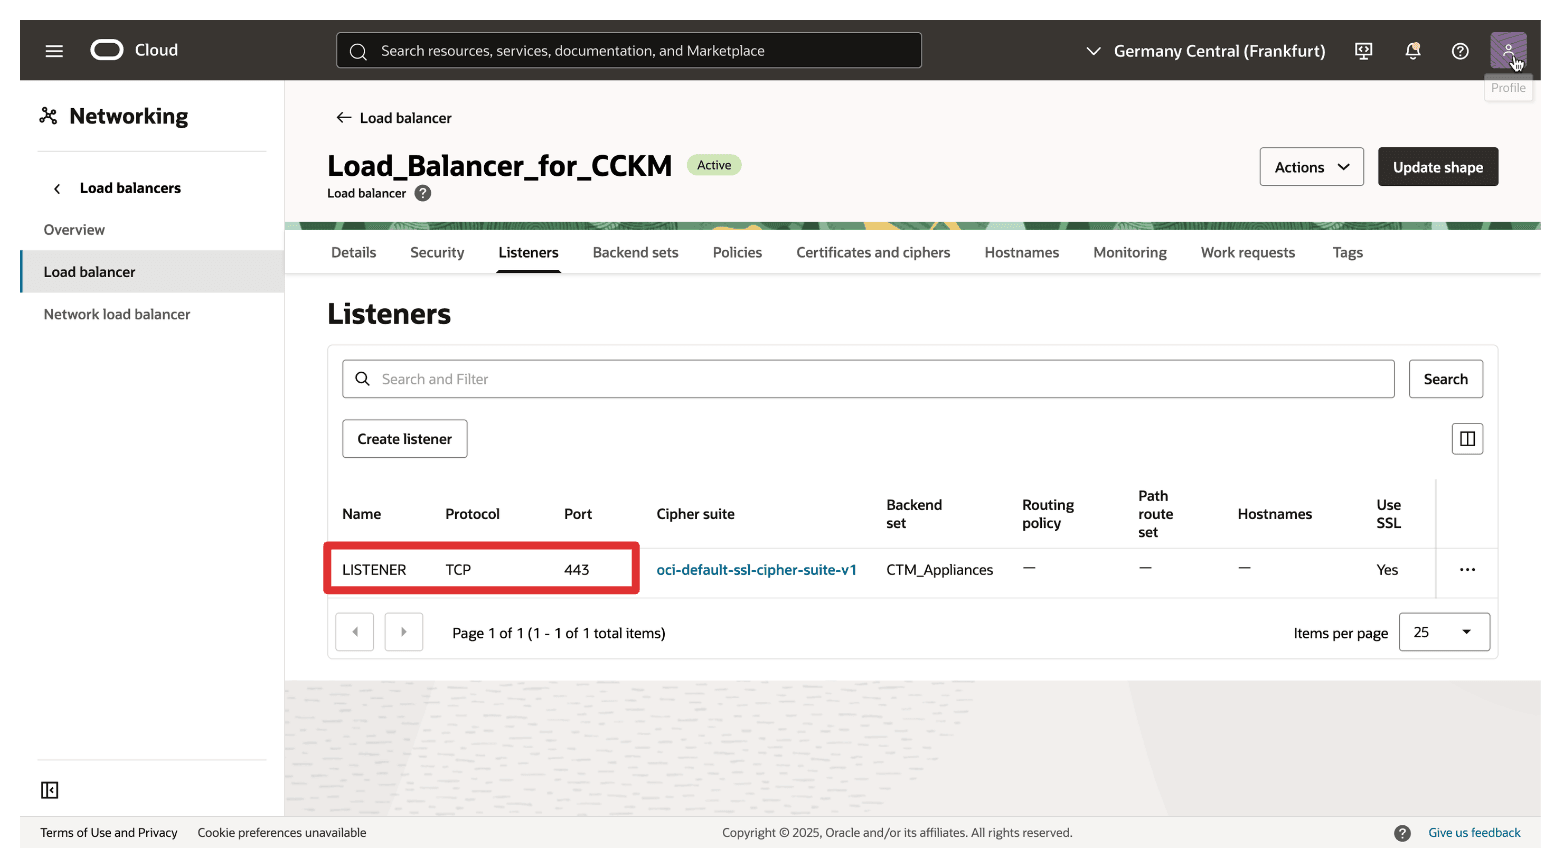
Task: Click the TCP protocol cell
Action: (x=458, y=570)
